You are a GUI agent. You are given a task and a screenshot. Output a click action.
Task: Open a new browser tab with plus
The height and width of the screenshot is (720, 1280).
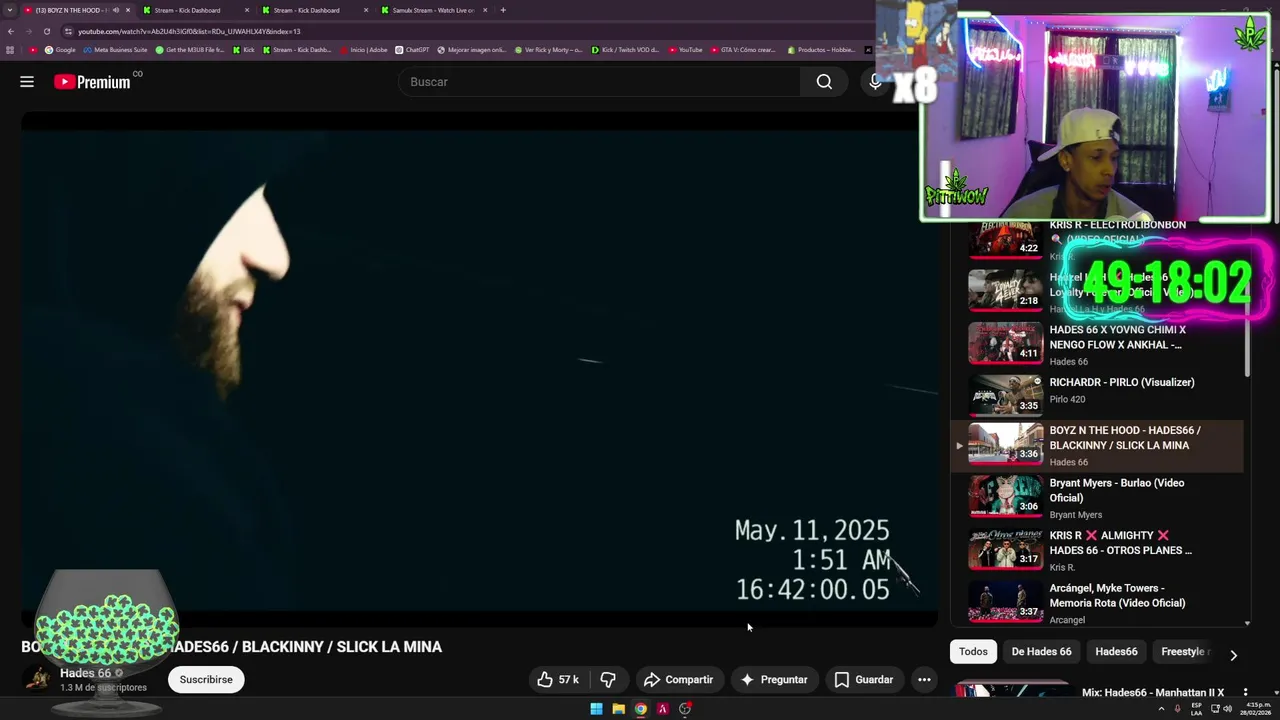503,10
